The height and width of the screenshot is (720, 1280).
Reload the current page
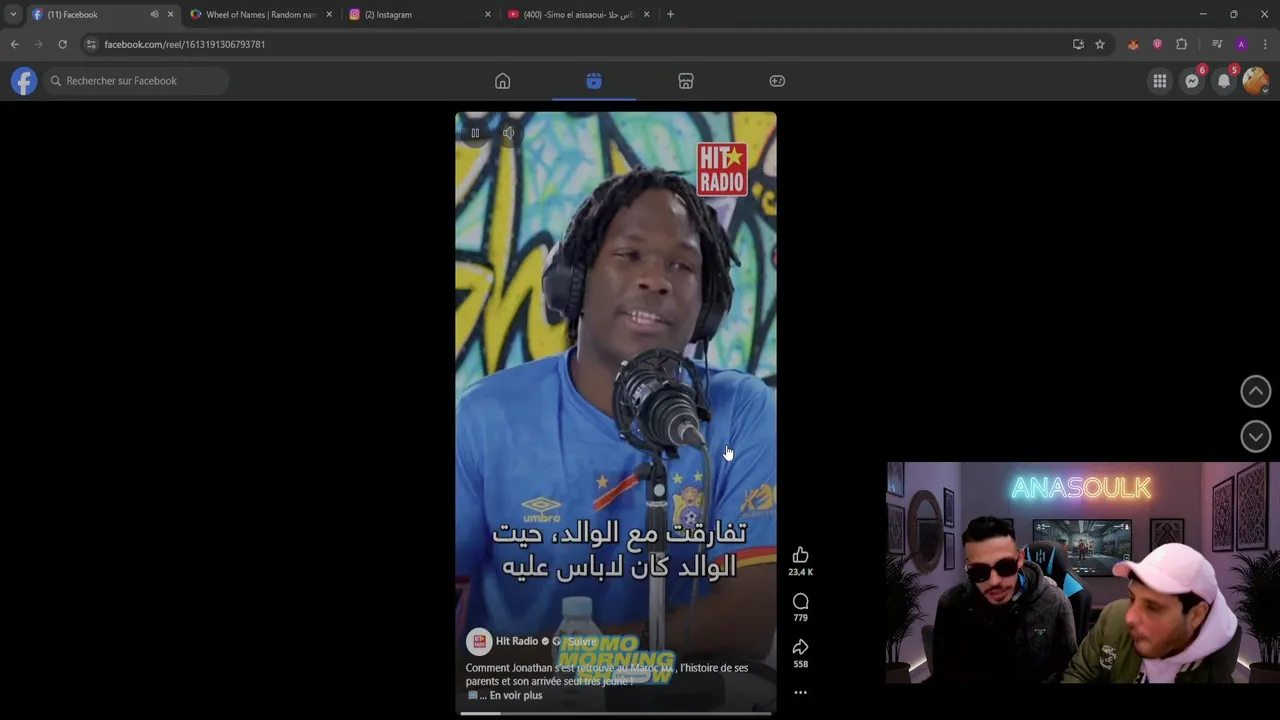tap(62, 44)
